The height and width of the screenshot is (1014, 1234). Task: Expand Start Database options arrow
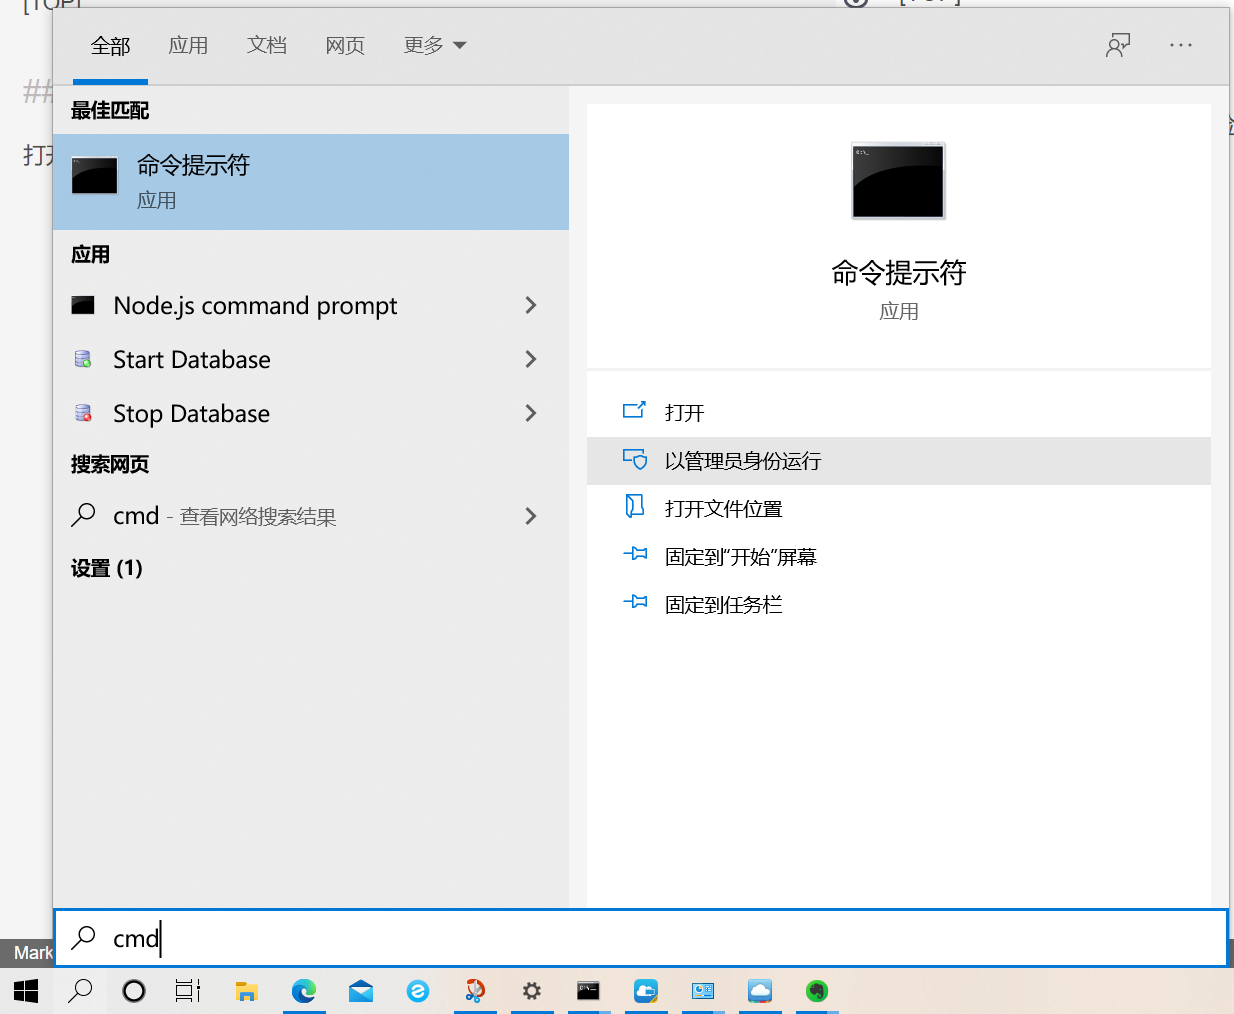531,359
